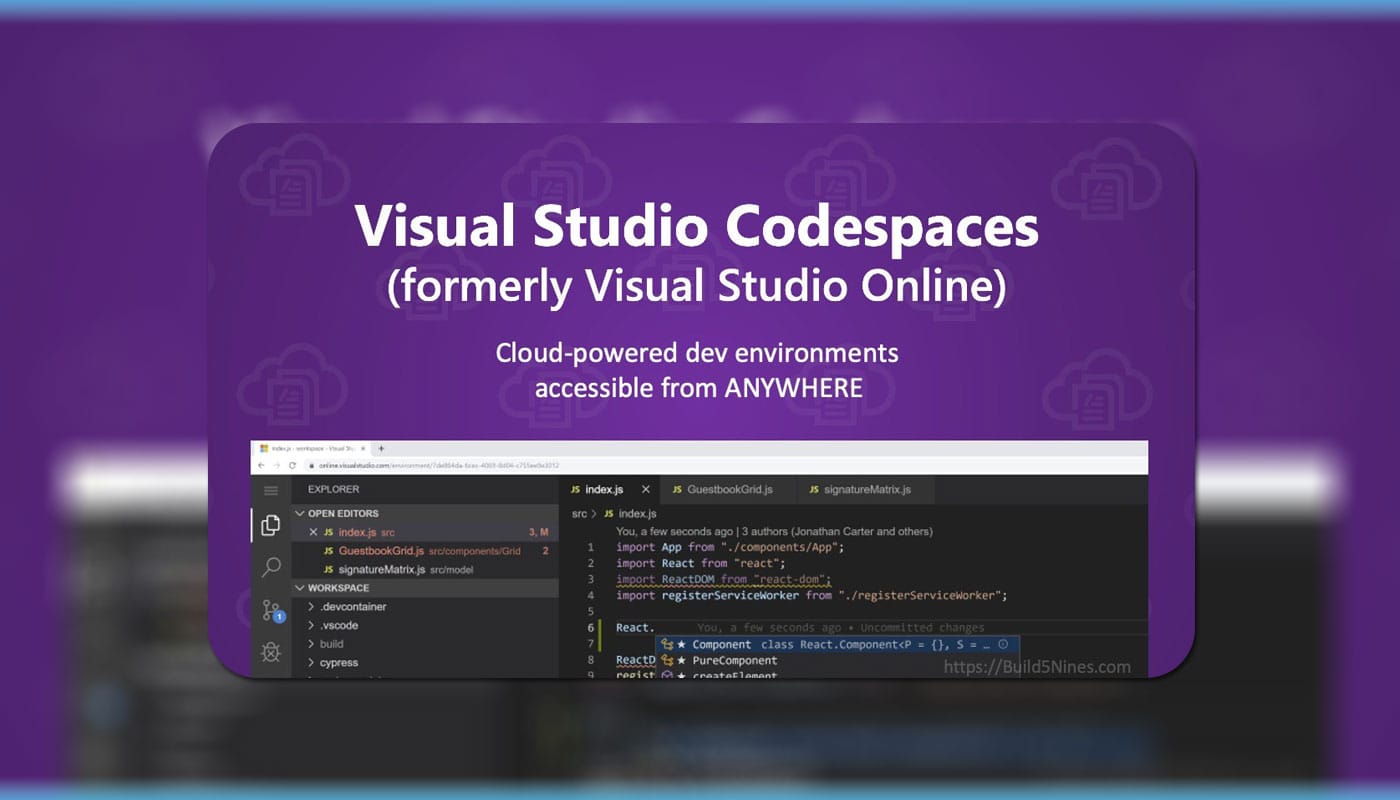The image size is (1400, 800).
Task: Close the index.js editor tab
Action: 646,489
